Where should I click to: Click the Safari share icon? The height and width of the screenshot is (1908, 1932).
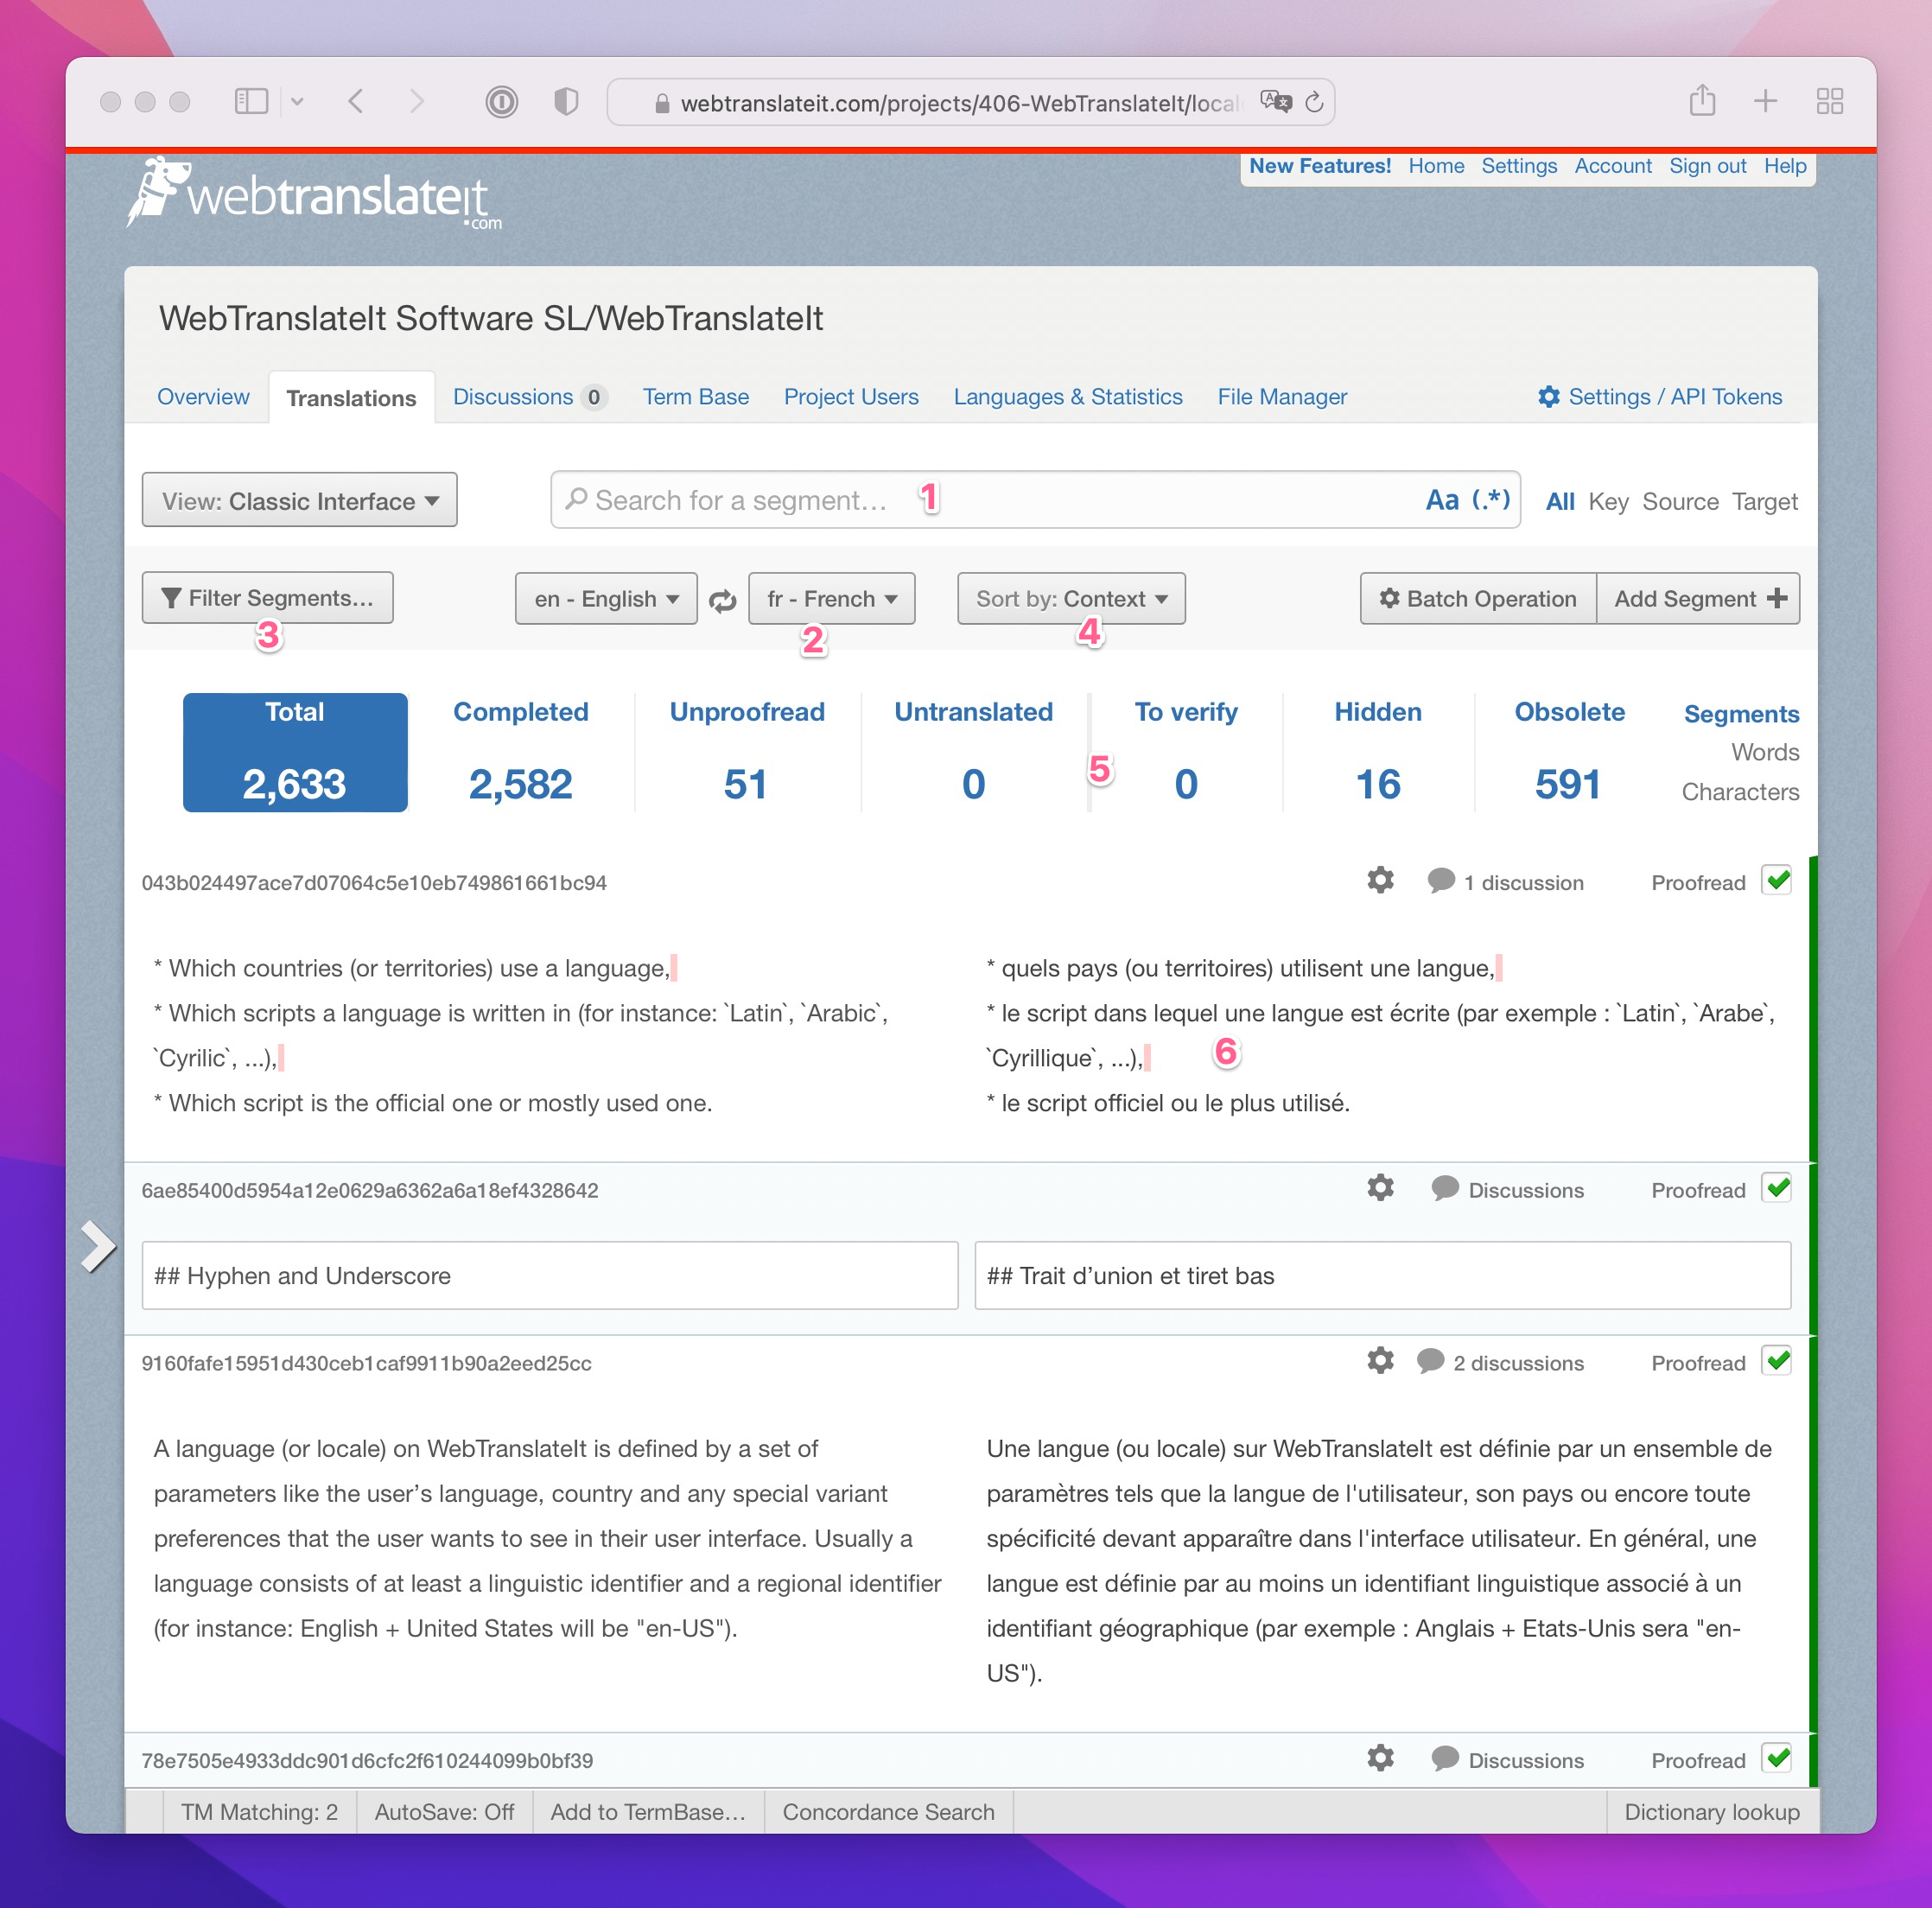(x=1702, y=101)
